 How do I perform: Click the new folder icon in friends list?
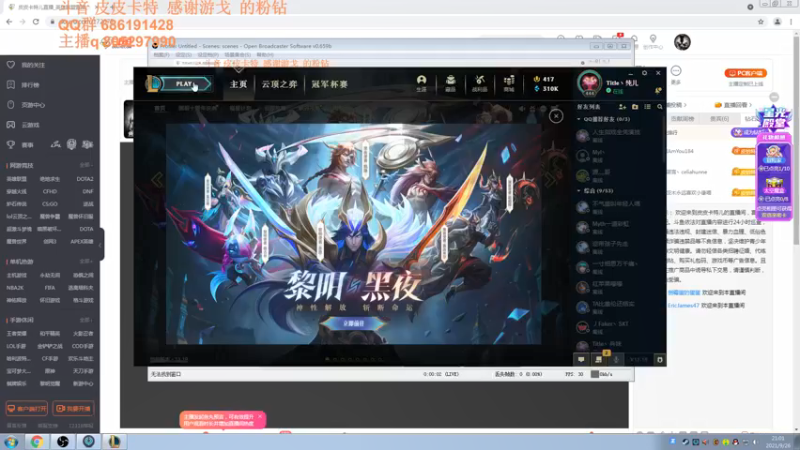(635, 107)
